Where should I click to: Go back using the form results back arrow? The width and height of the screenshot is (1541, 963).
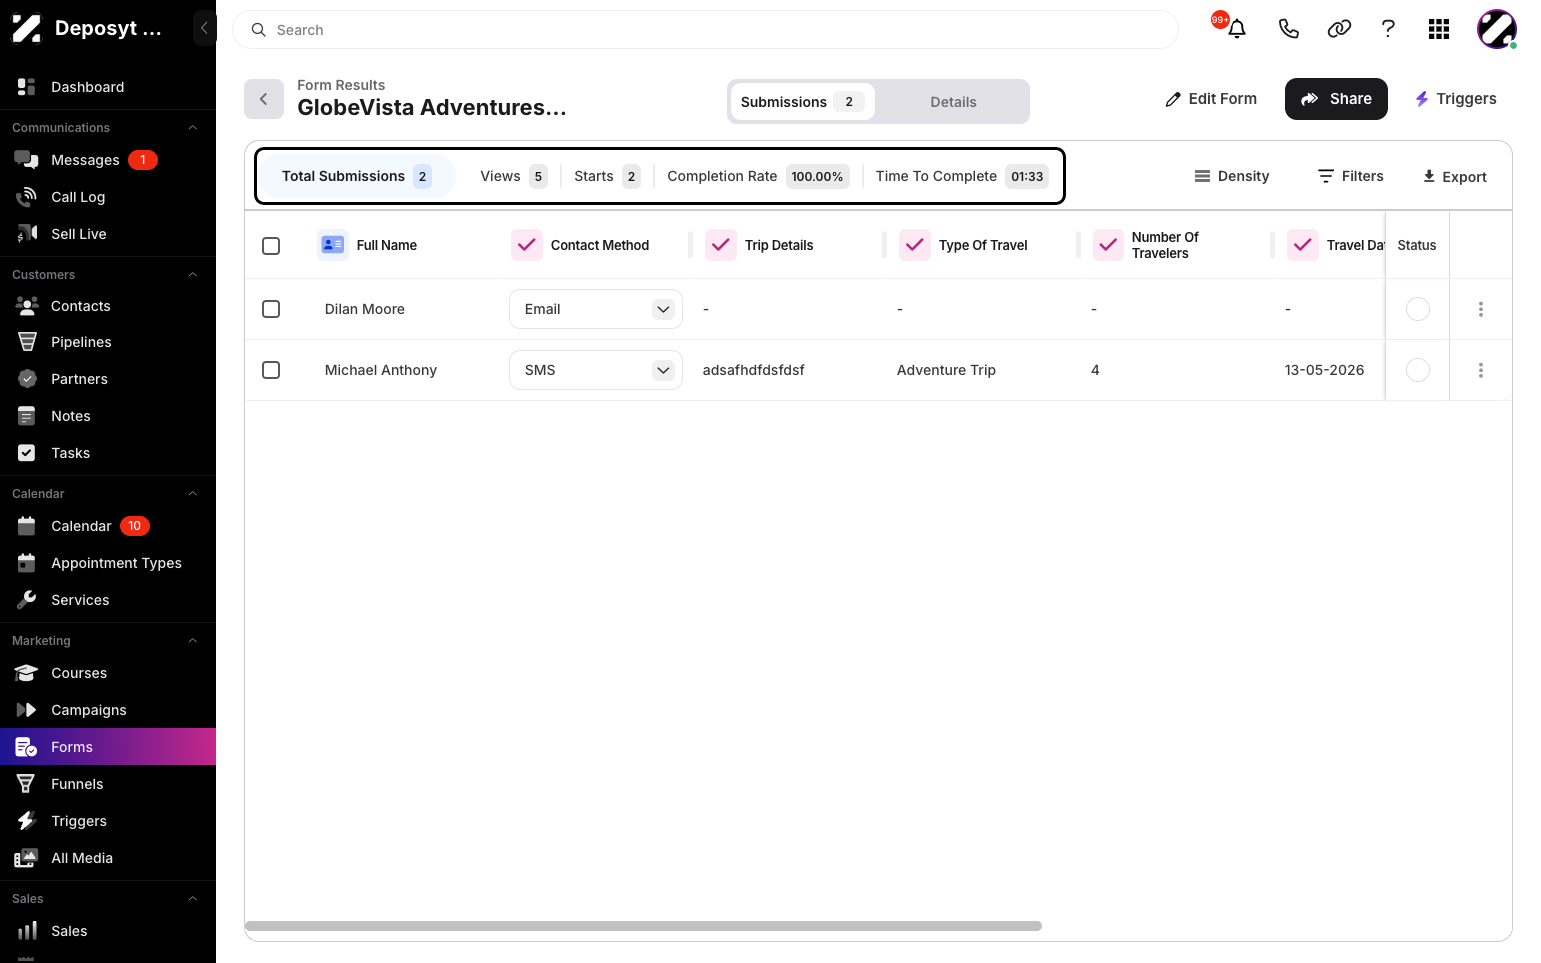(264, 99)
